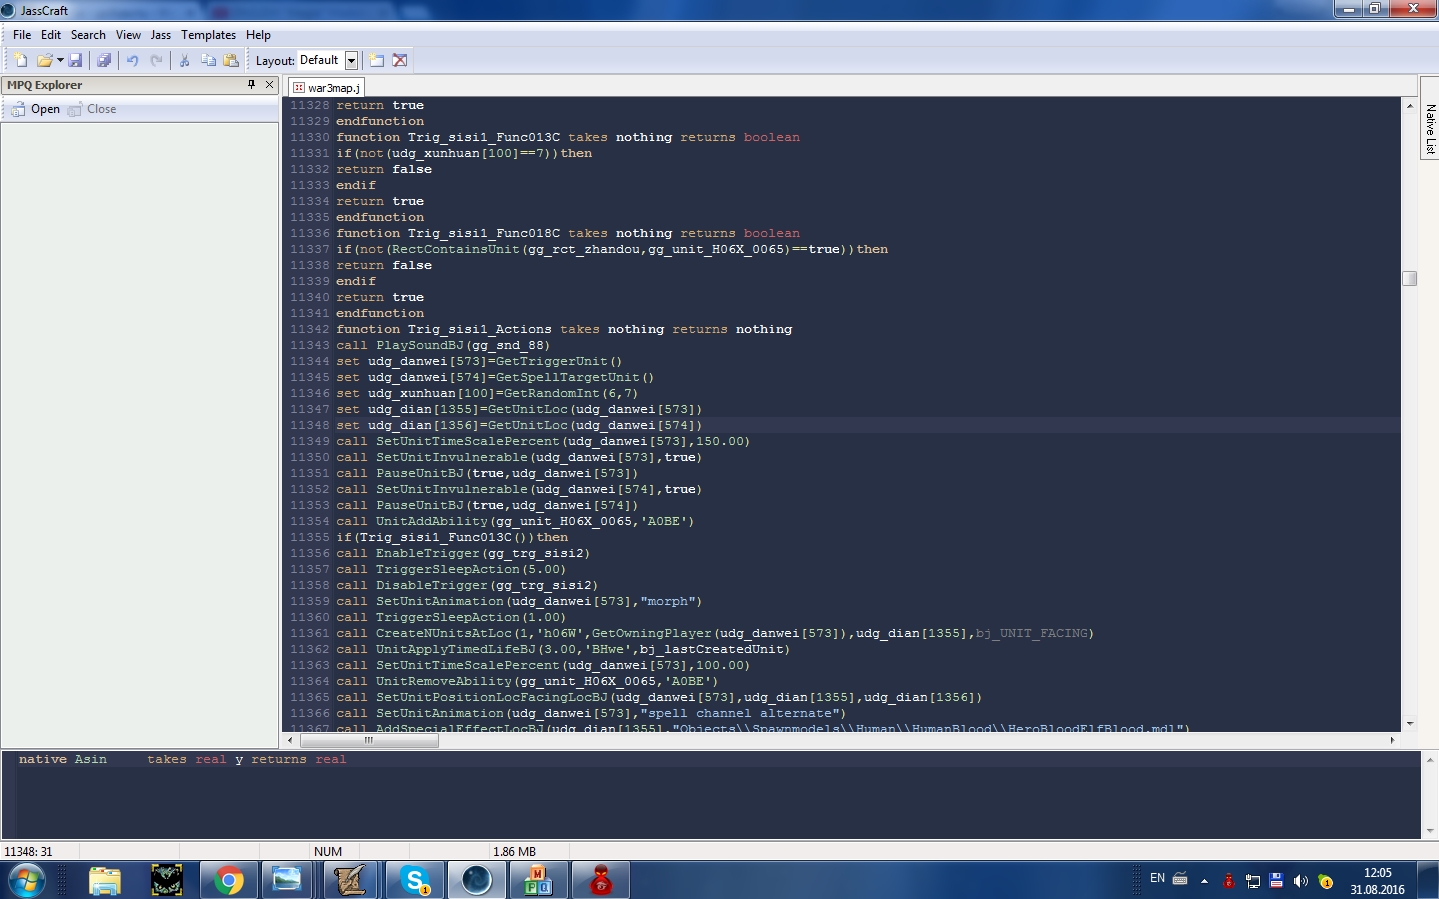Undo the last edit
This screenshot has width=1439, height=899.
tap(132, 60)
